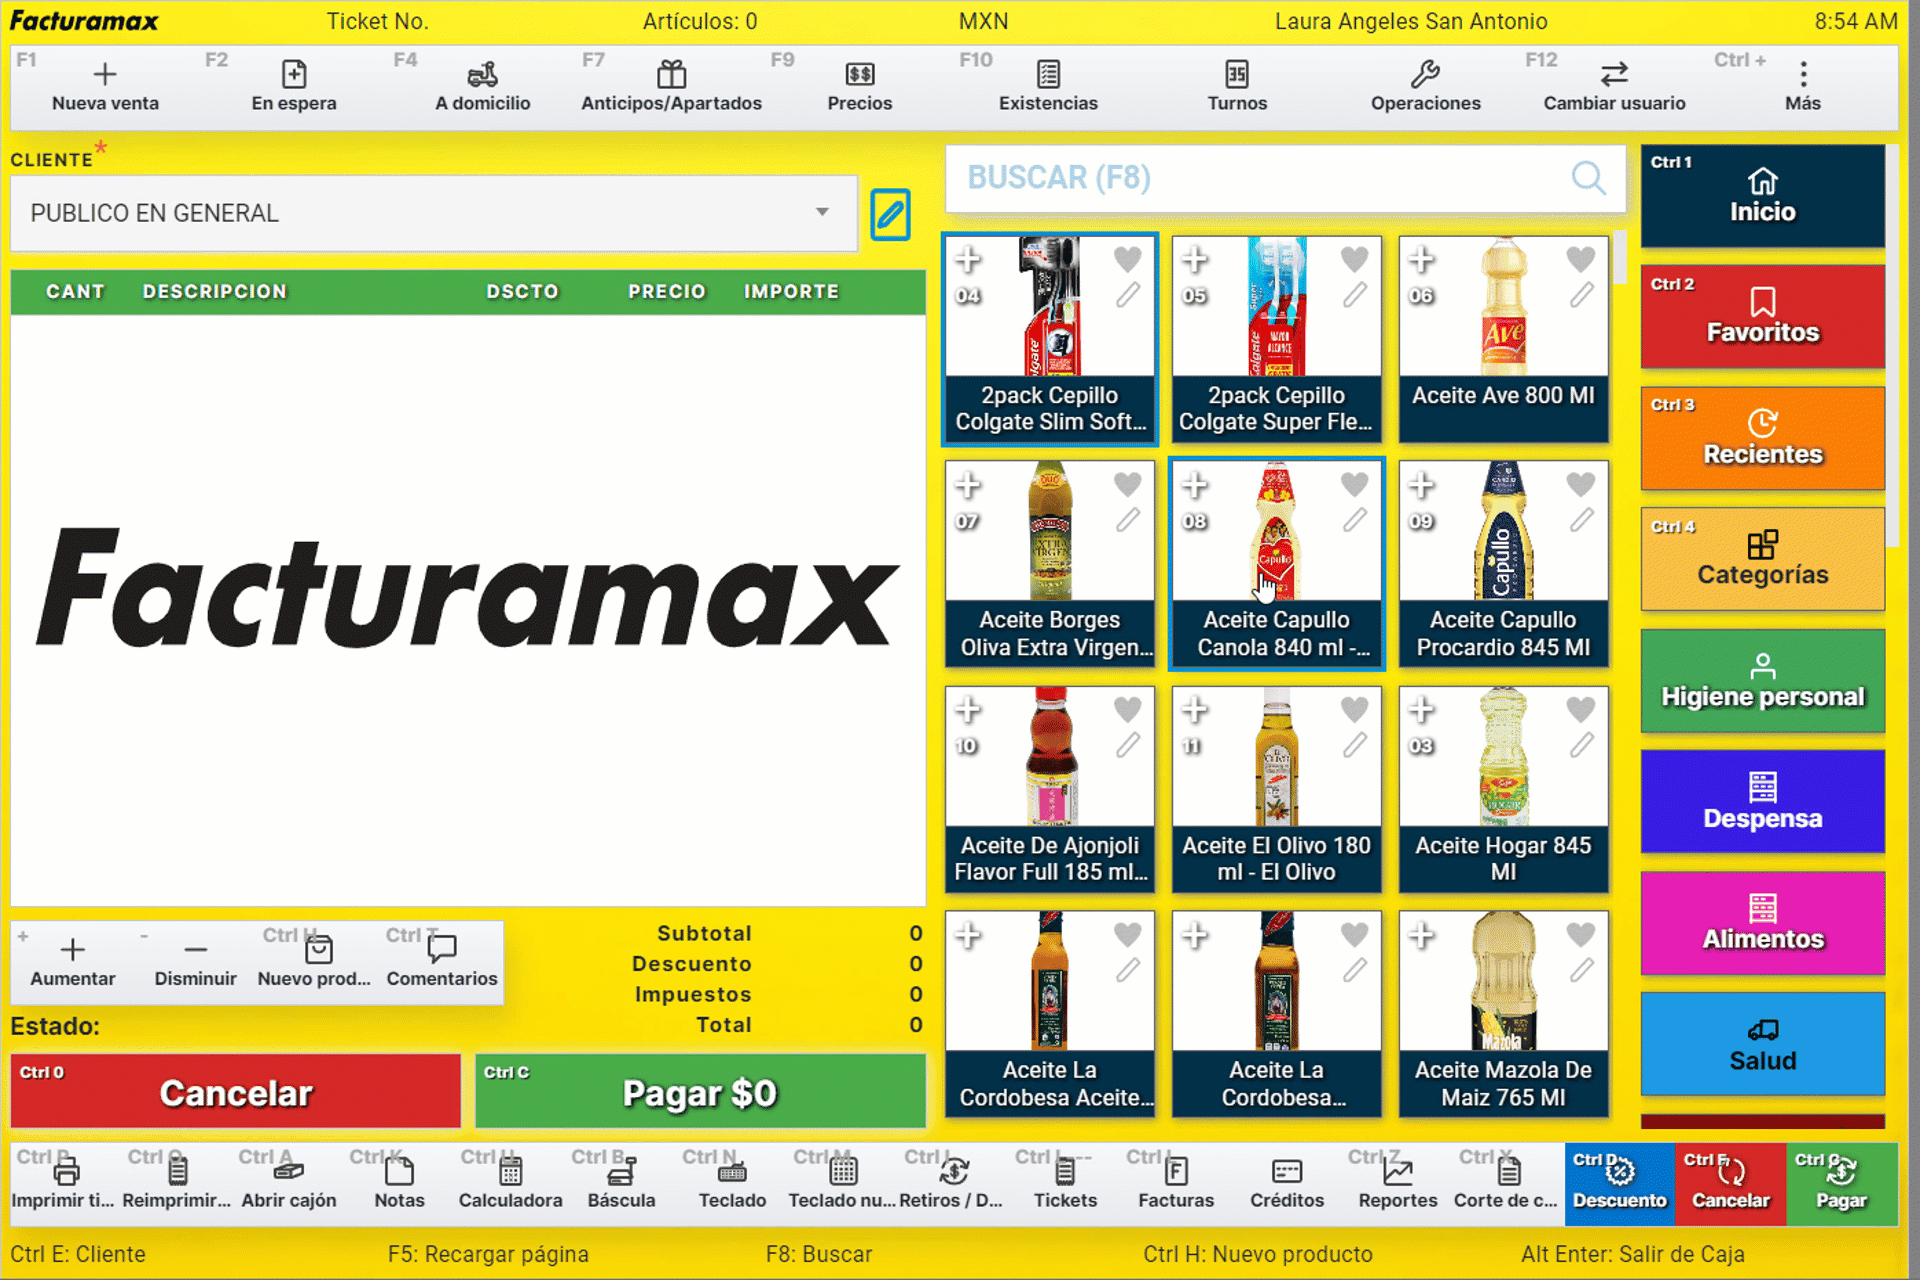Open the Calculadora tool
This screenshot has height=1280, width=1920.
click(510, 1184)
